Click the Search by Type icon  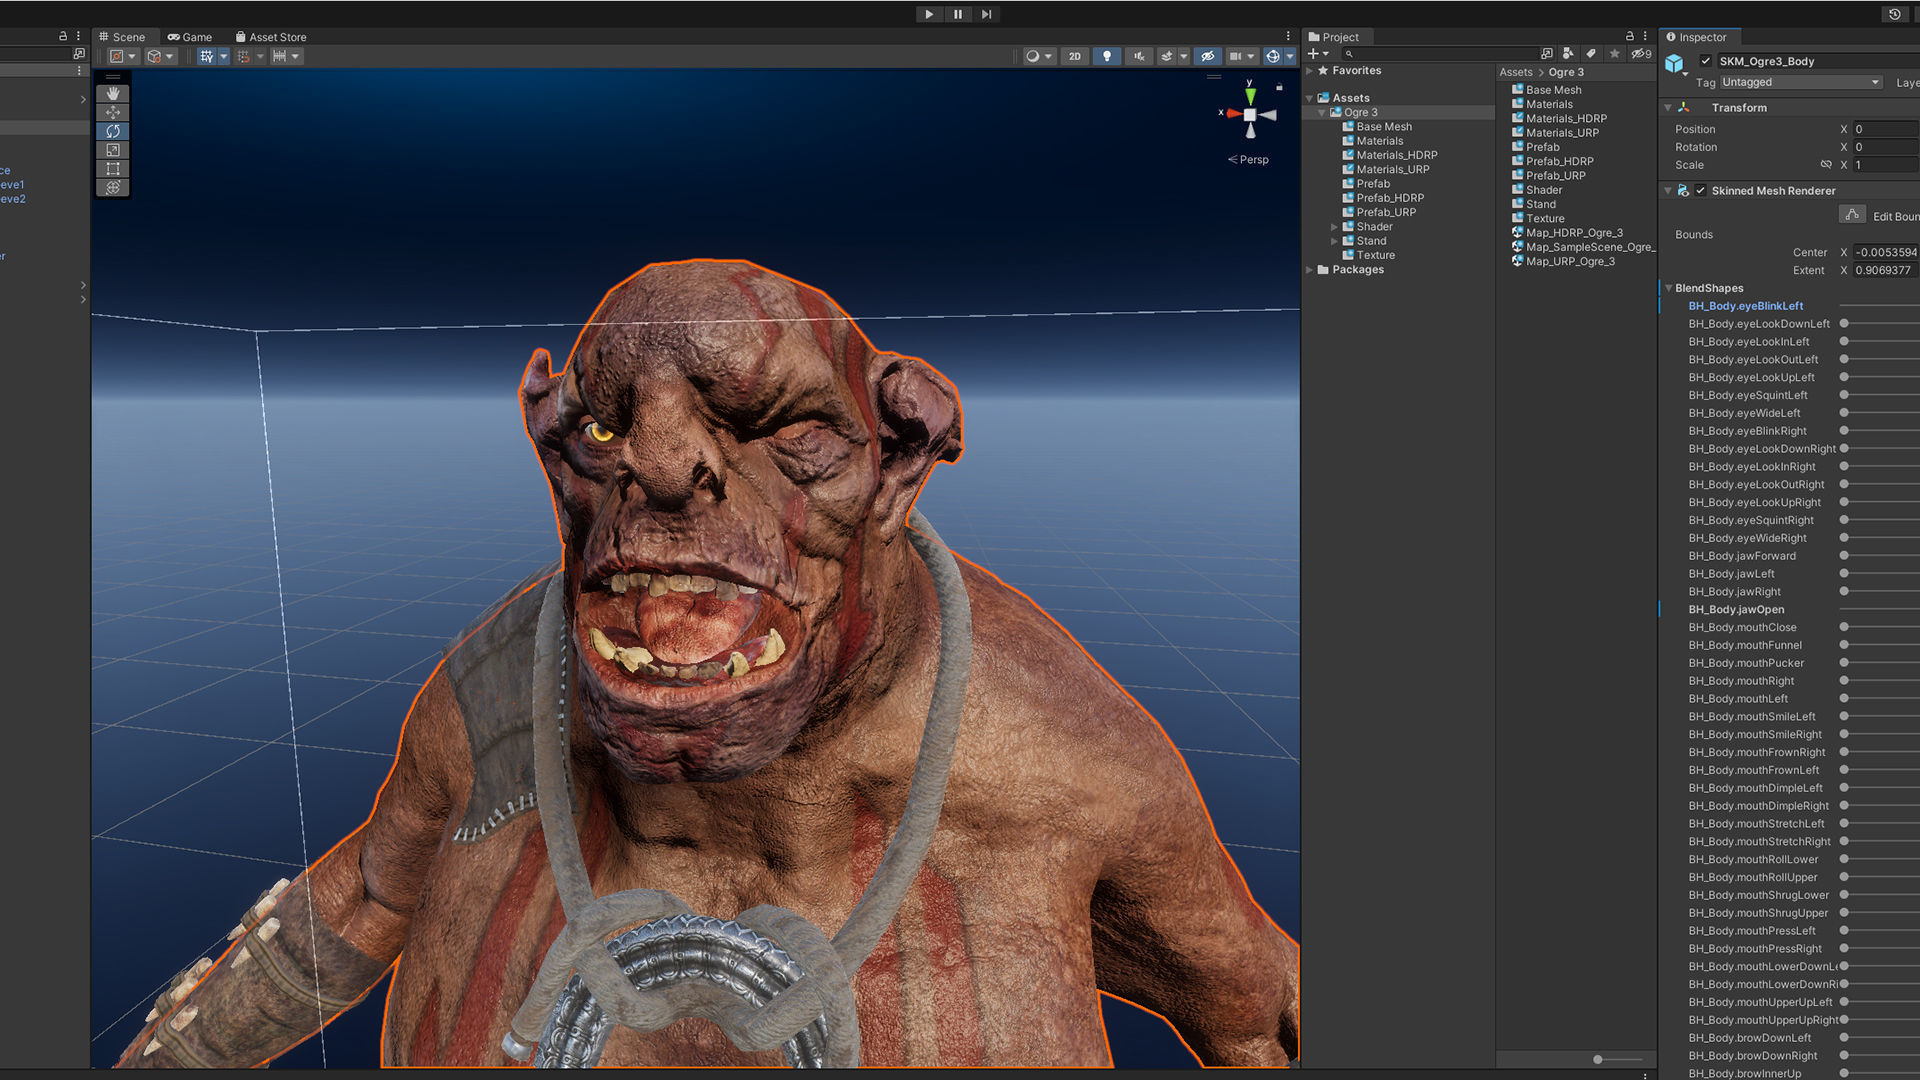1567,54
